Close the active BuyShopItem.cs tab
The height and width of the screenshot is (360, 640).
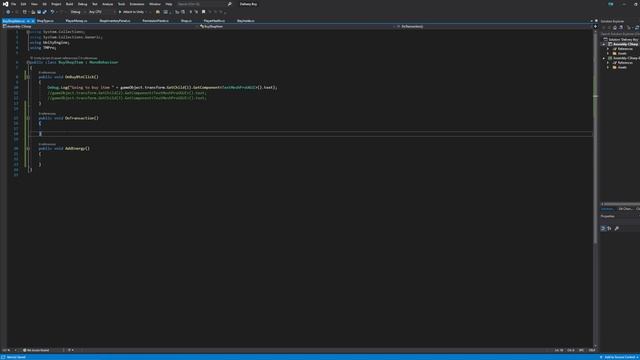coord(33,21)
